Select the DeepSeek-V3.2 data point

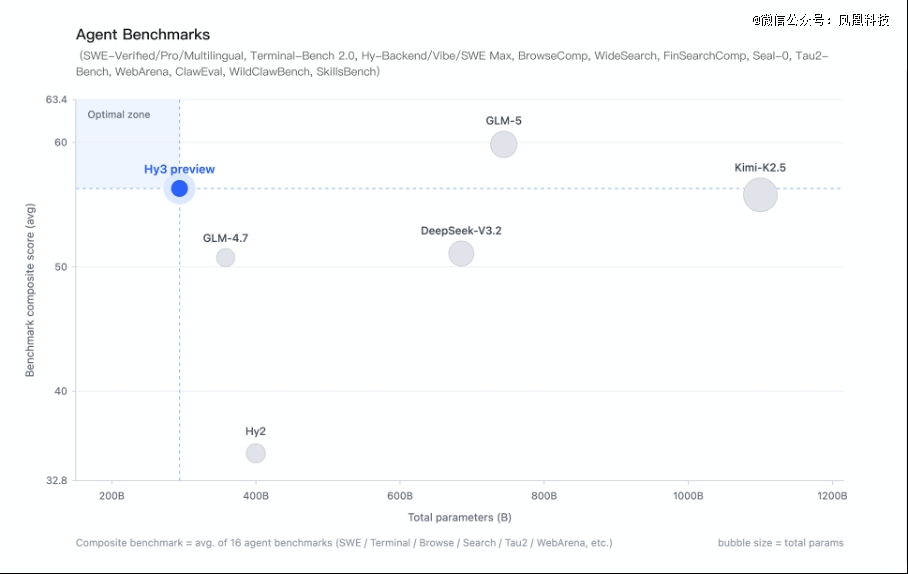pos(461,253)
